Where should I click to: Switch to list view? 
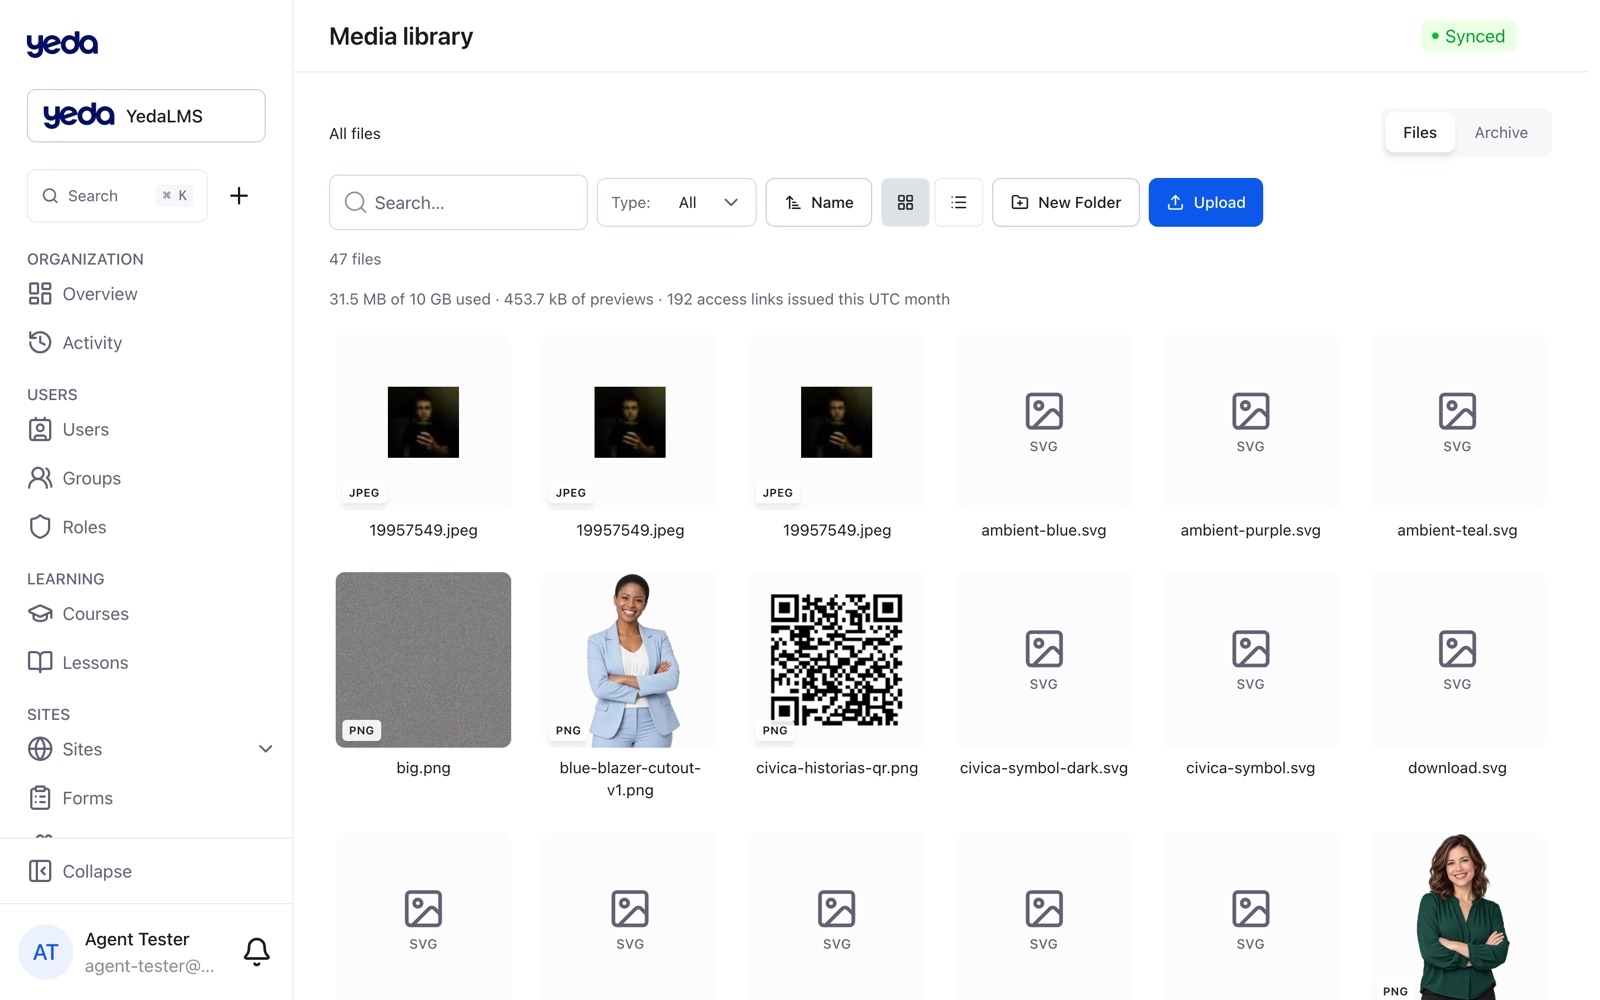pyautogui.click(x=959, y=202)
